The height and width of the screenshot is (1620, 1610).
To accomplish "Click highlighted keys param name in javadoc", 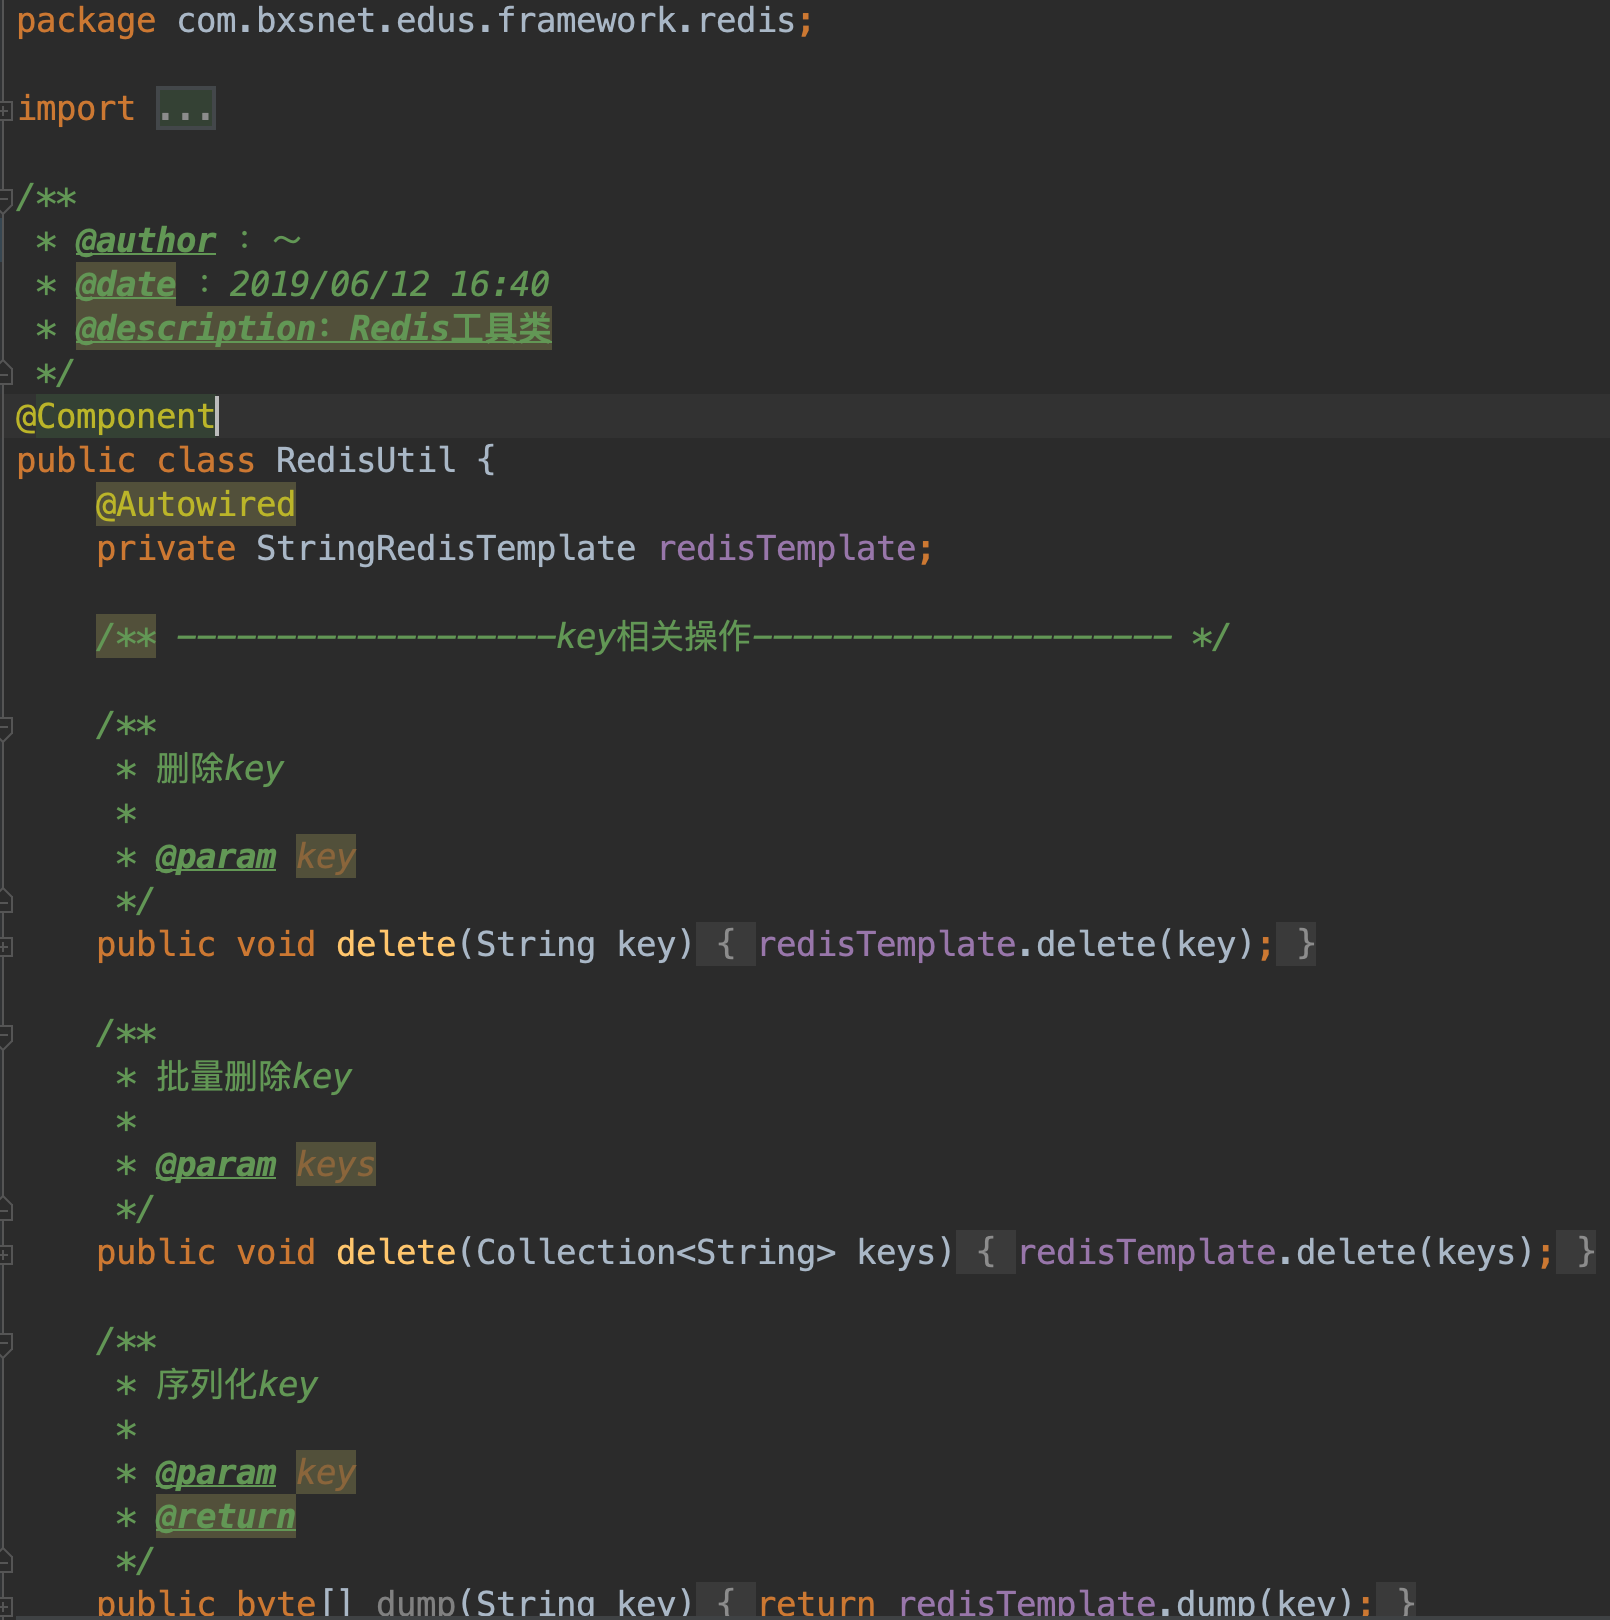I will click(336, 1164).
